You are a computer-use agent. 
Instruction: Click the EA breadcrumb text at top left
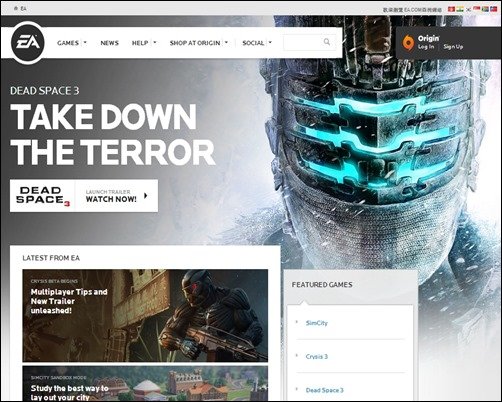click(23, 9)
